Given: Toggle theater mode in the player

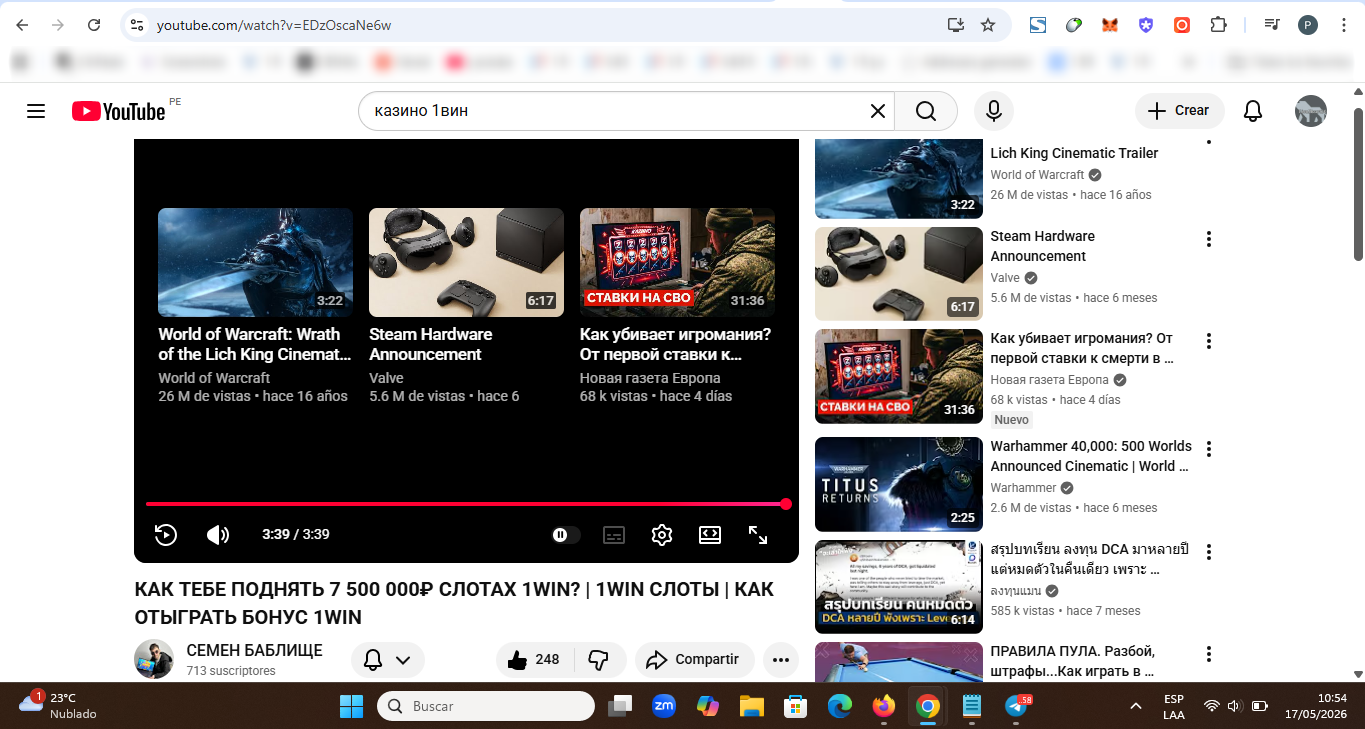Looking at the screenshot, I should pos(710,535).
